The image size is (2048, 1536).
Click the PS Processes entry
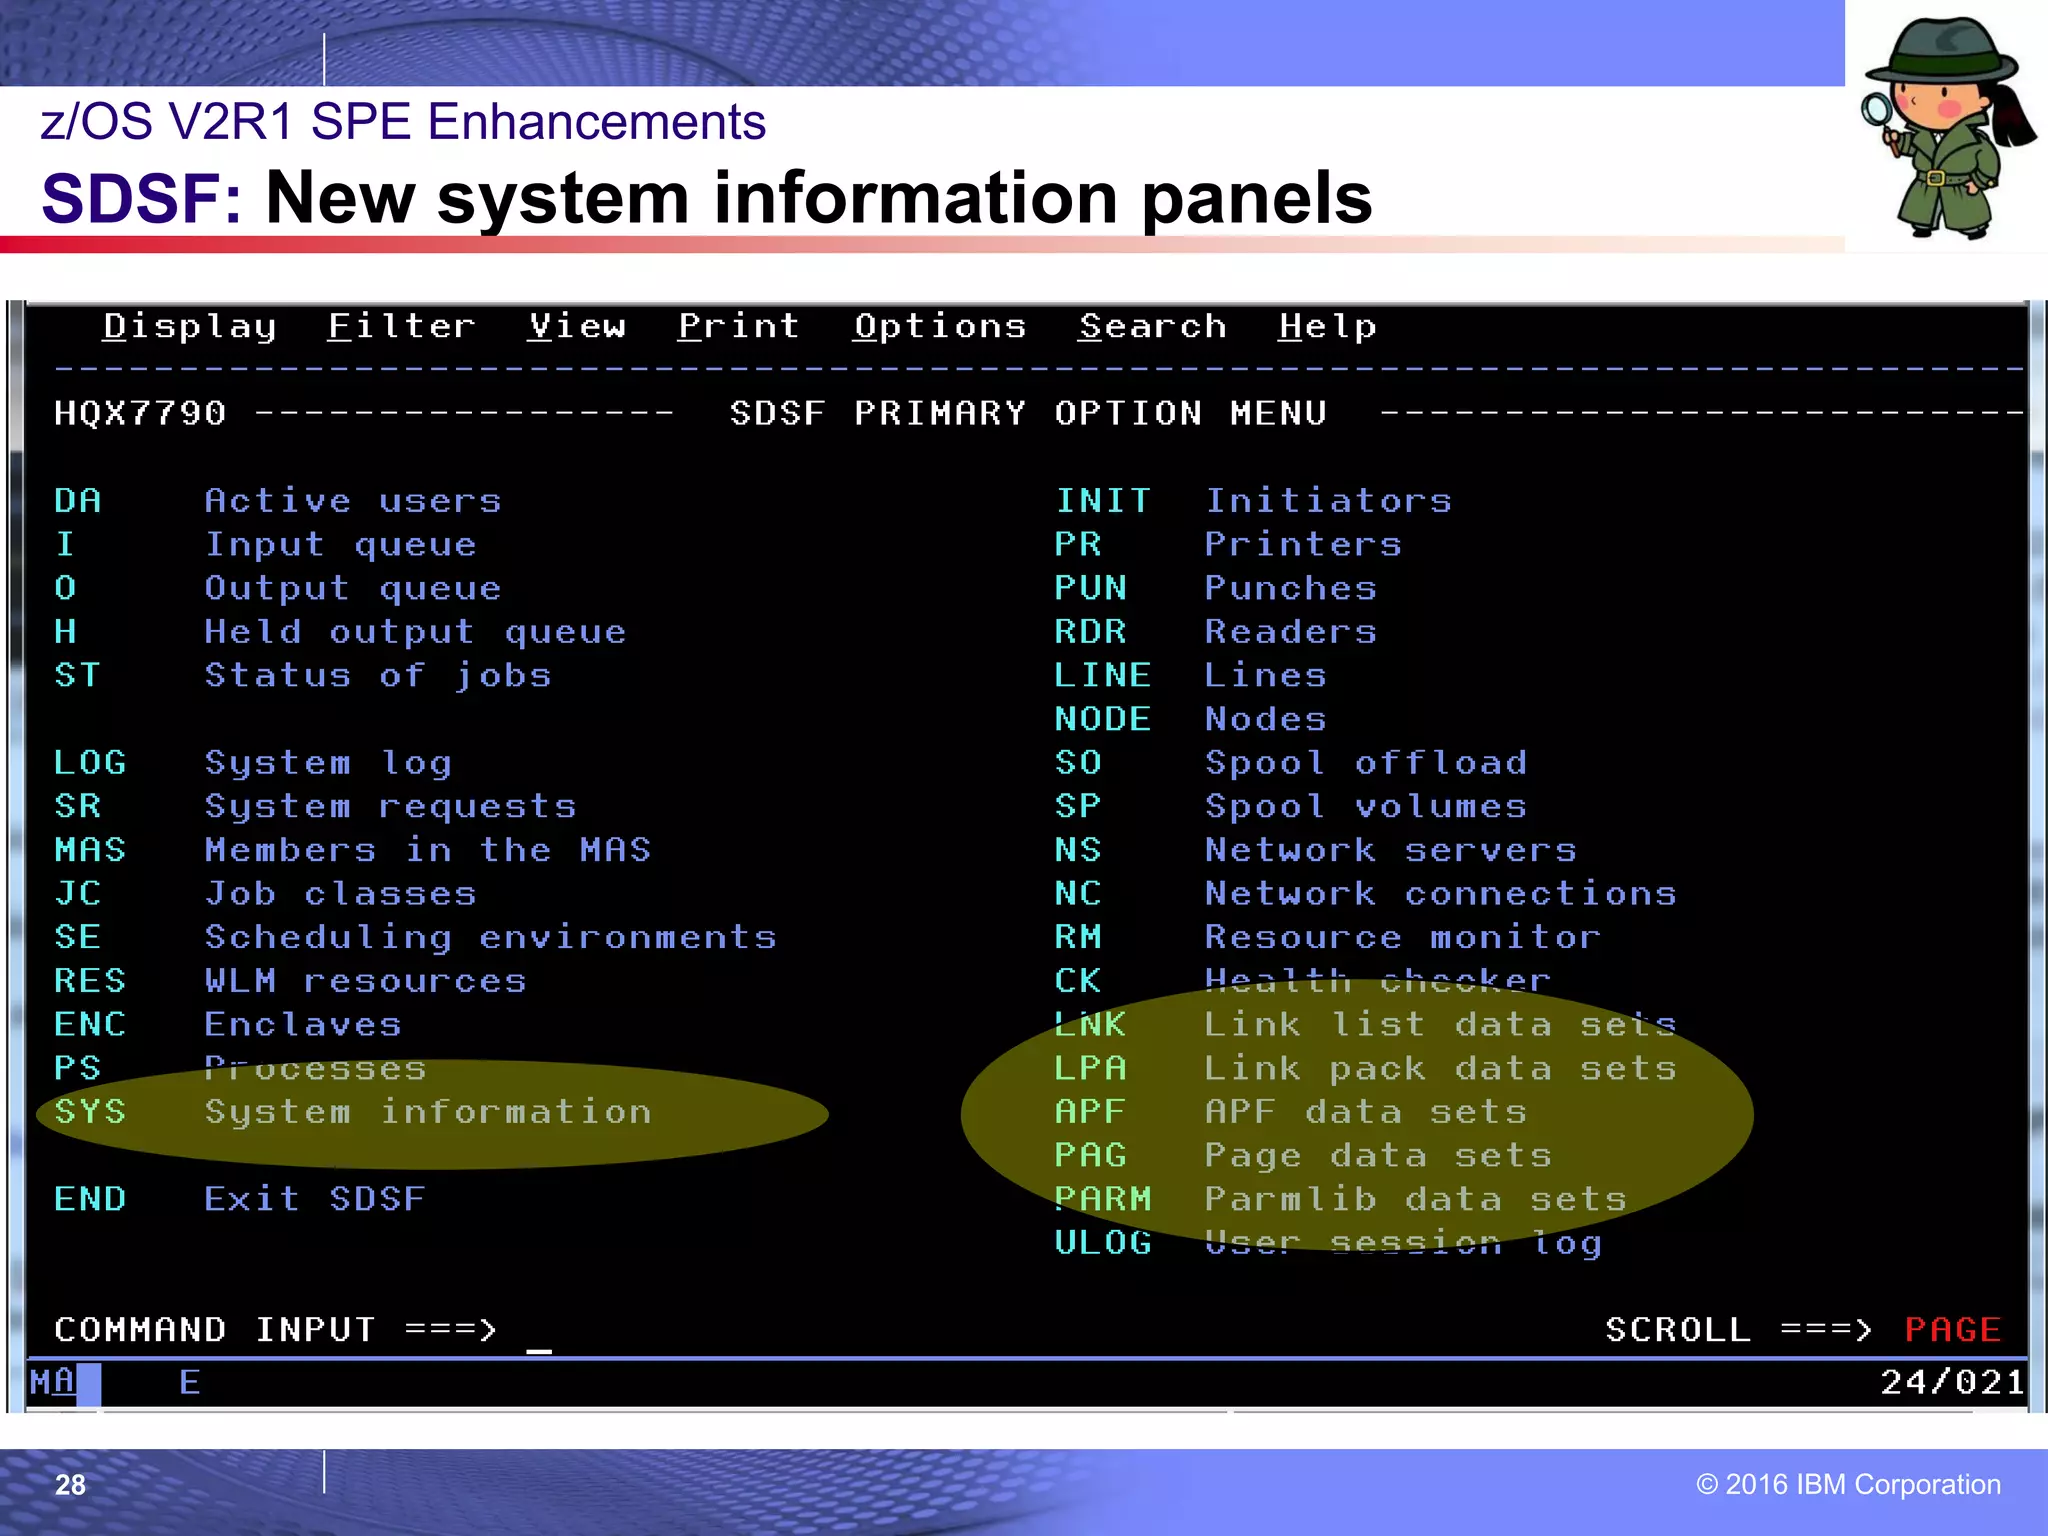[240, 1069]
